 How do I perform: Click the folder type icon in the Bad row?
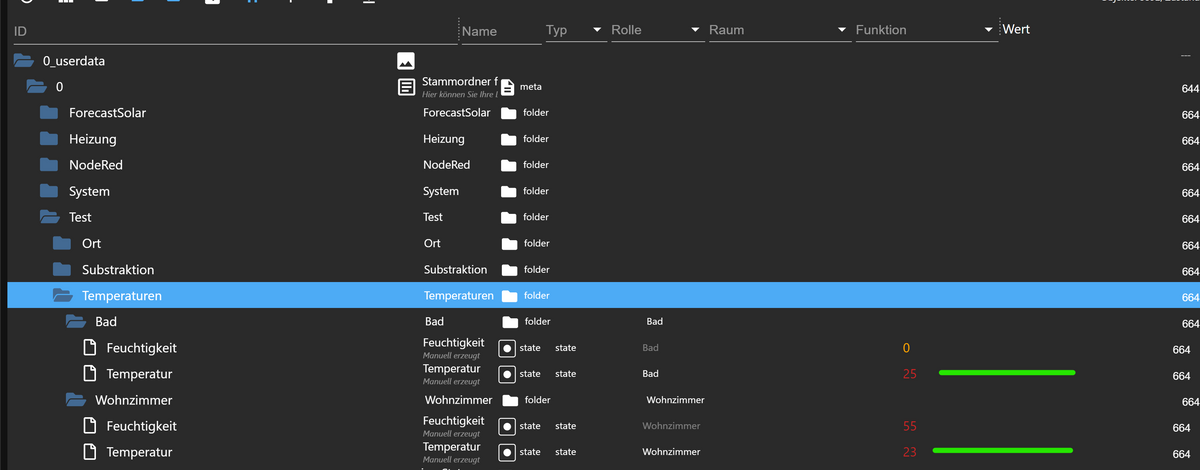(510, 322)
